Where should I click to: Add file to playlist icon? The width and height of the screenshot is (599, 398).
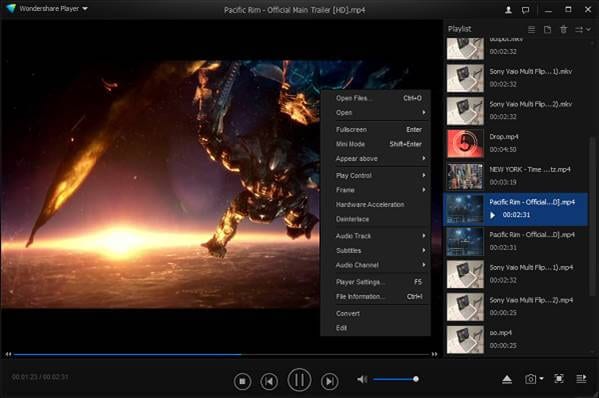547,29
